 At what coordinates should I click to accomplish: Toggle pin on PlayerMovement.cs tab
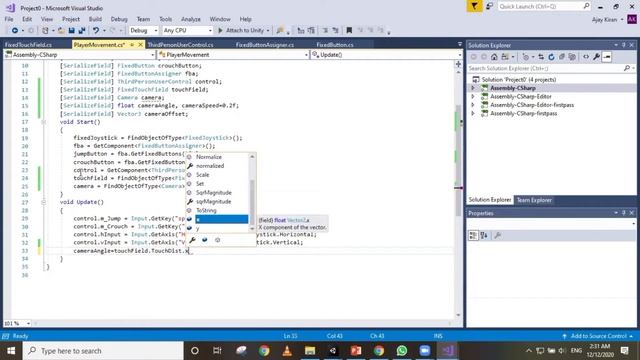click(x=132, y=44)
